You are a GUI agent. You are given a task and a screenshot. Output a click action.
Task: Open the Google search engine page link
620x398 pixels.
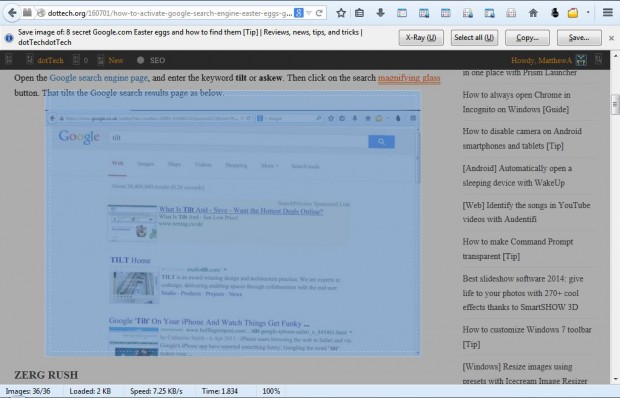[x=98, y=78]
